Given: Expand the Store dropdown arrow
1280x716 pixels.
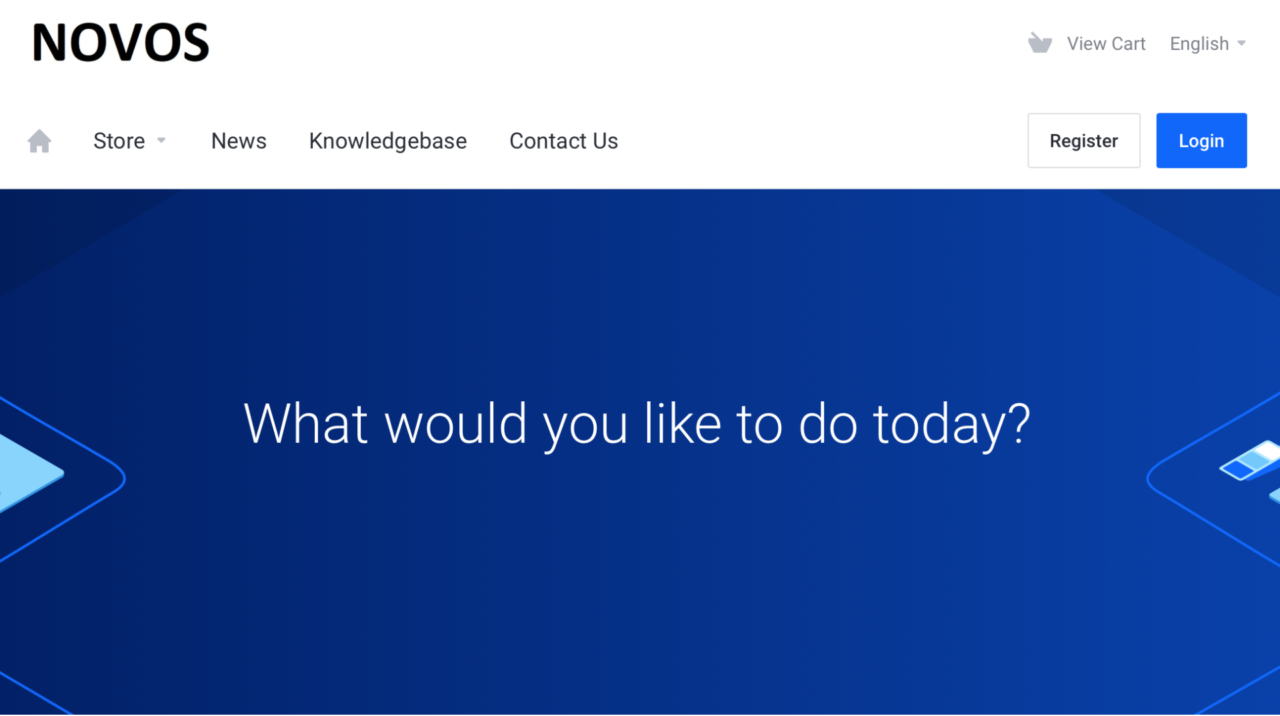Looking at the screenshot, I should pyautogui.click(x=161, y=141).
